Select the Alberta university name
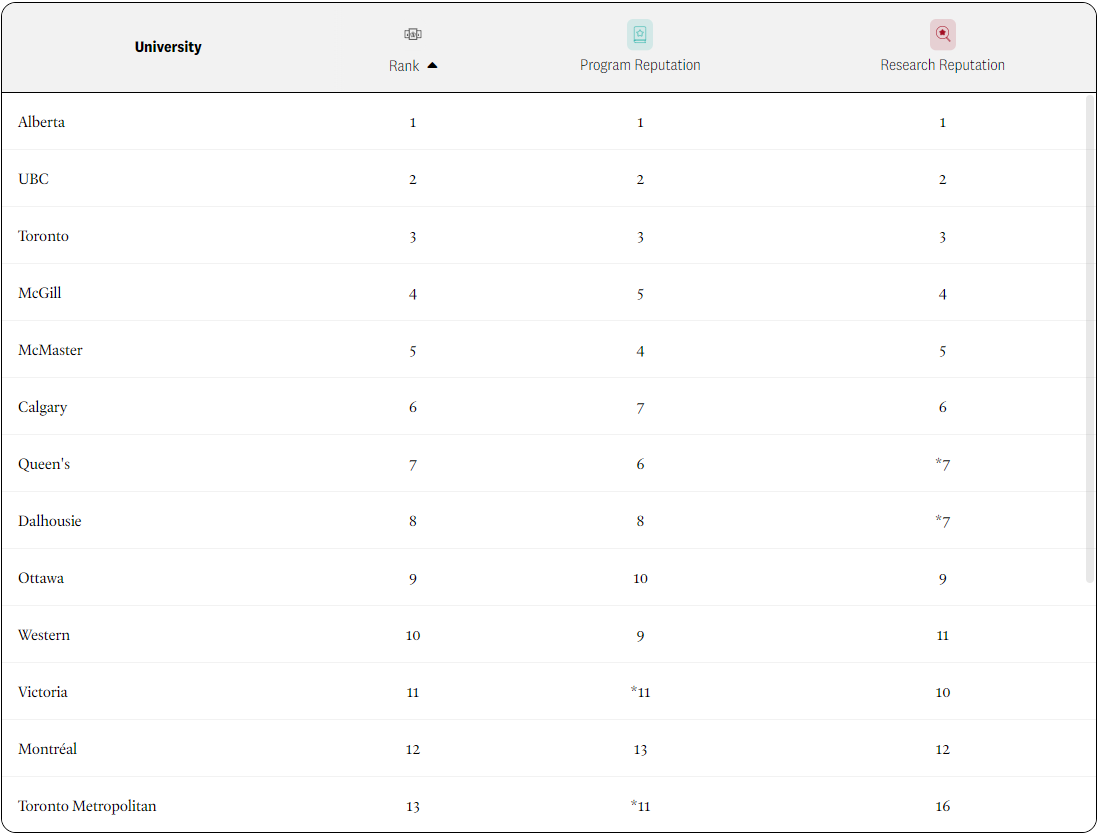The height and width of the screenshot is (834, 1098). (41, 122)
